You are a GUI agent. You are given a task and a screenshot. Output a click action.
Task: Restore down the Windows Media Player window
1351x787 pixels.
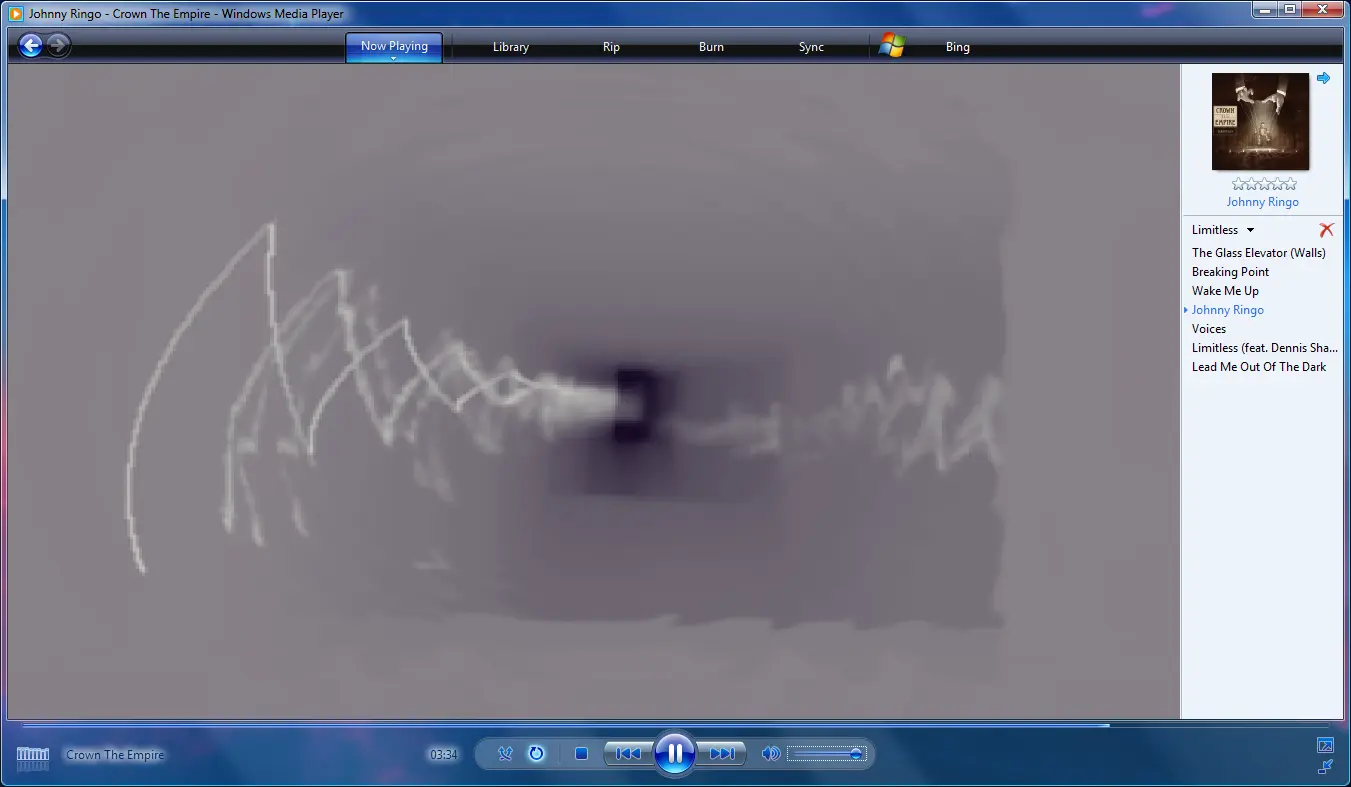[1289, 10]
